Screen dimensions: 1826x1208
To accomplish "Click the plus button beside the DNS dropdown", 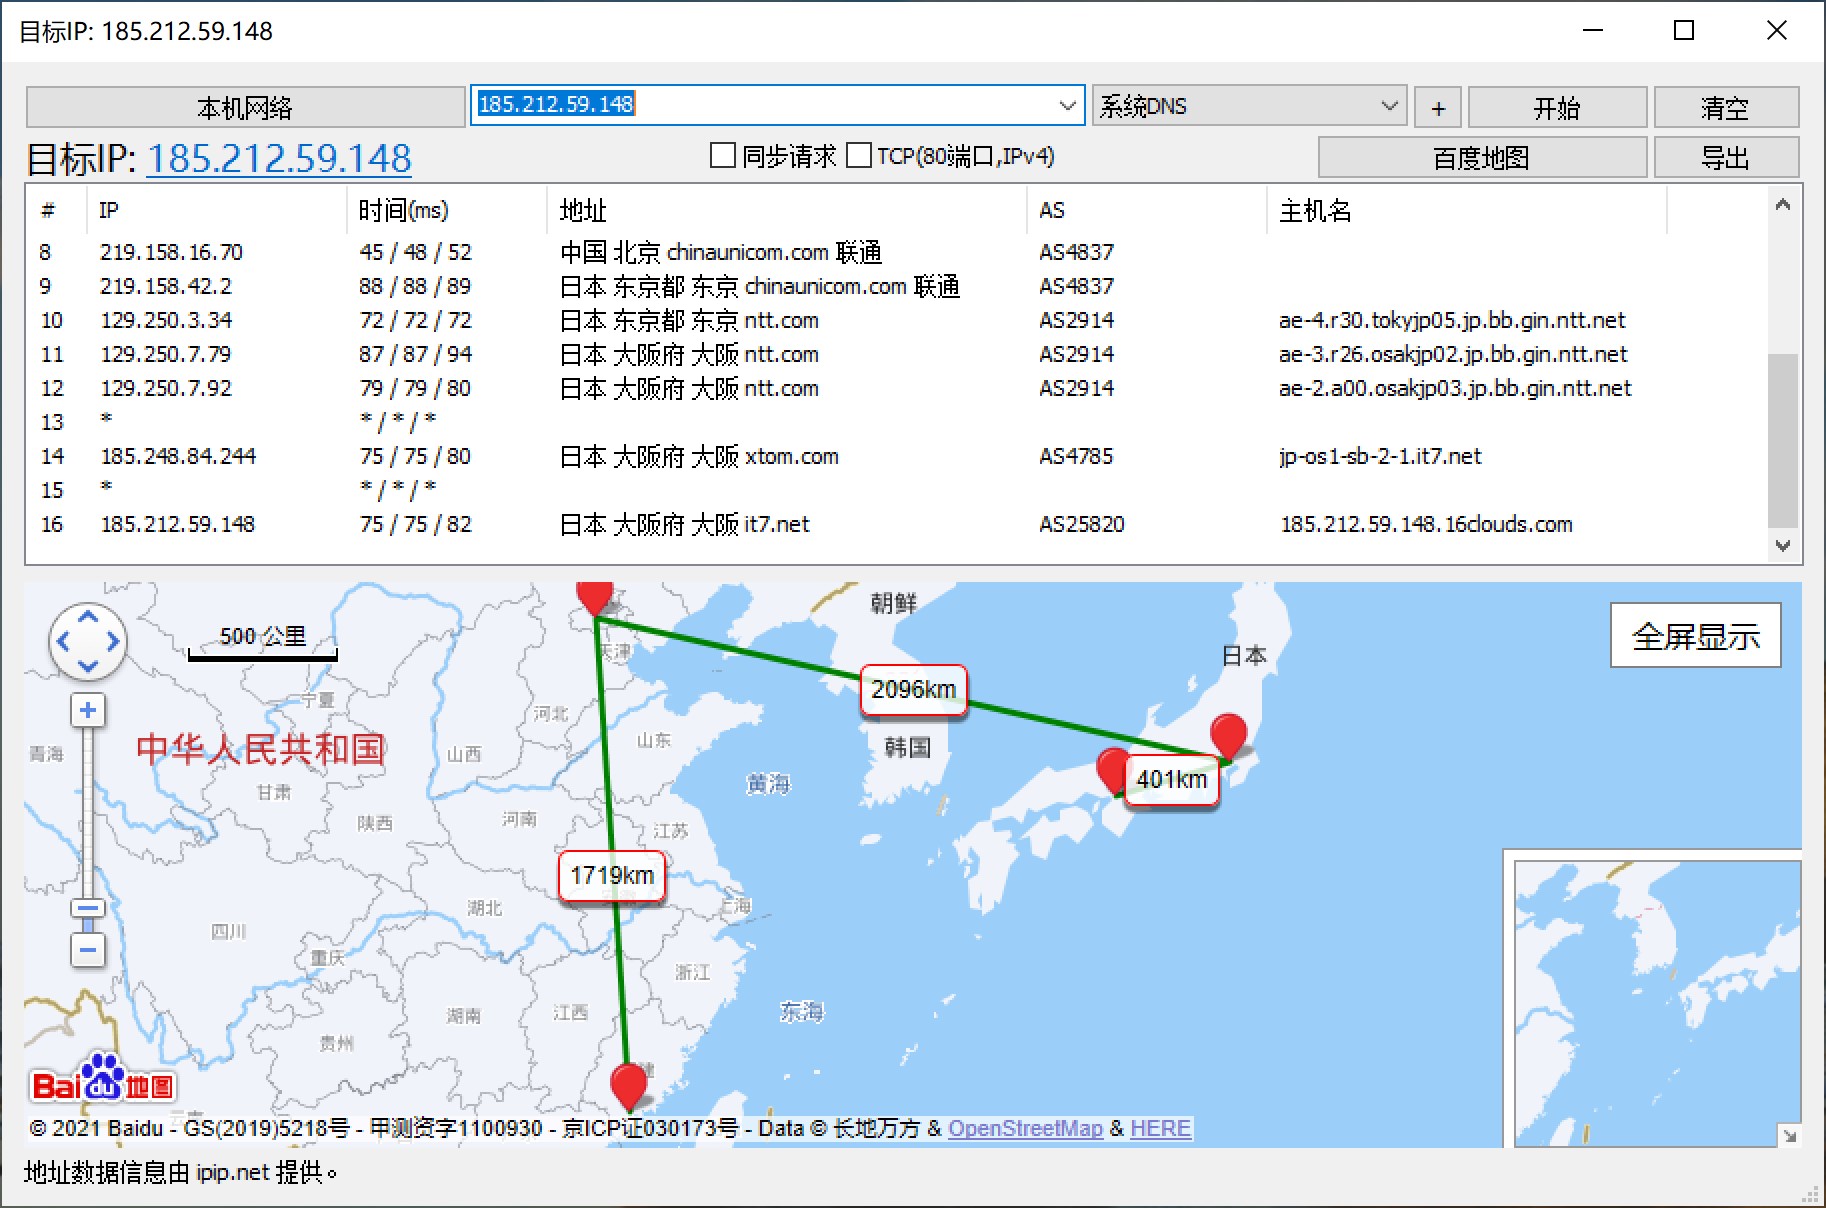I will (x=1438, y=108).
